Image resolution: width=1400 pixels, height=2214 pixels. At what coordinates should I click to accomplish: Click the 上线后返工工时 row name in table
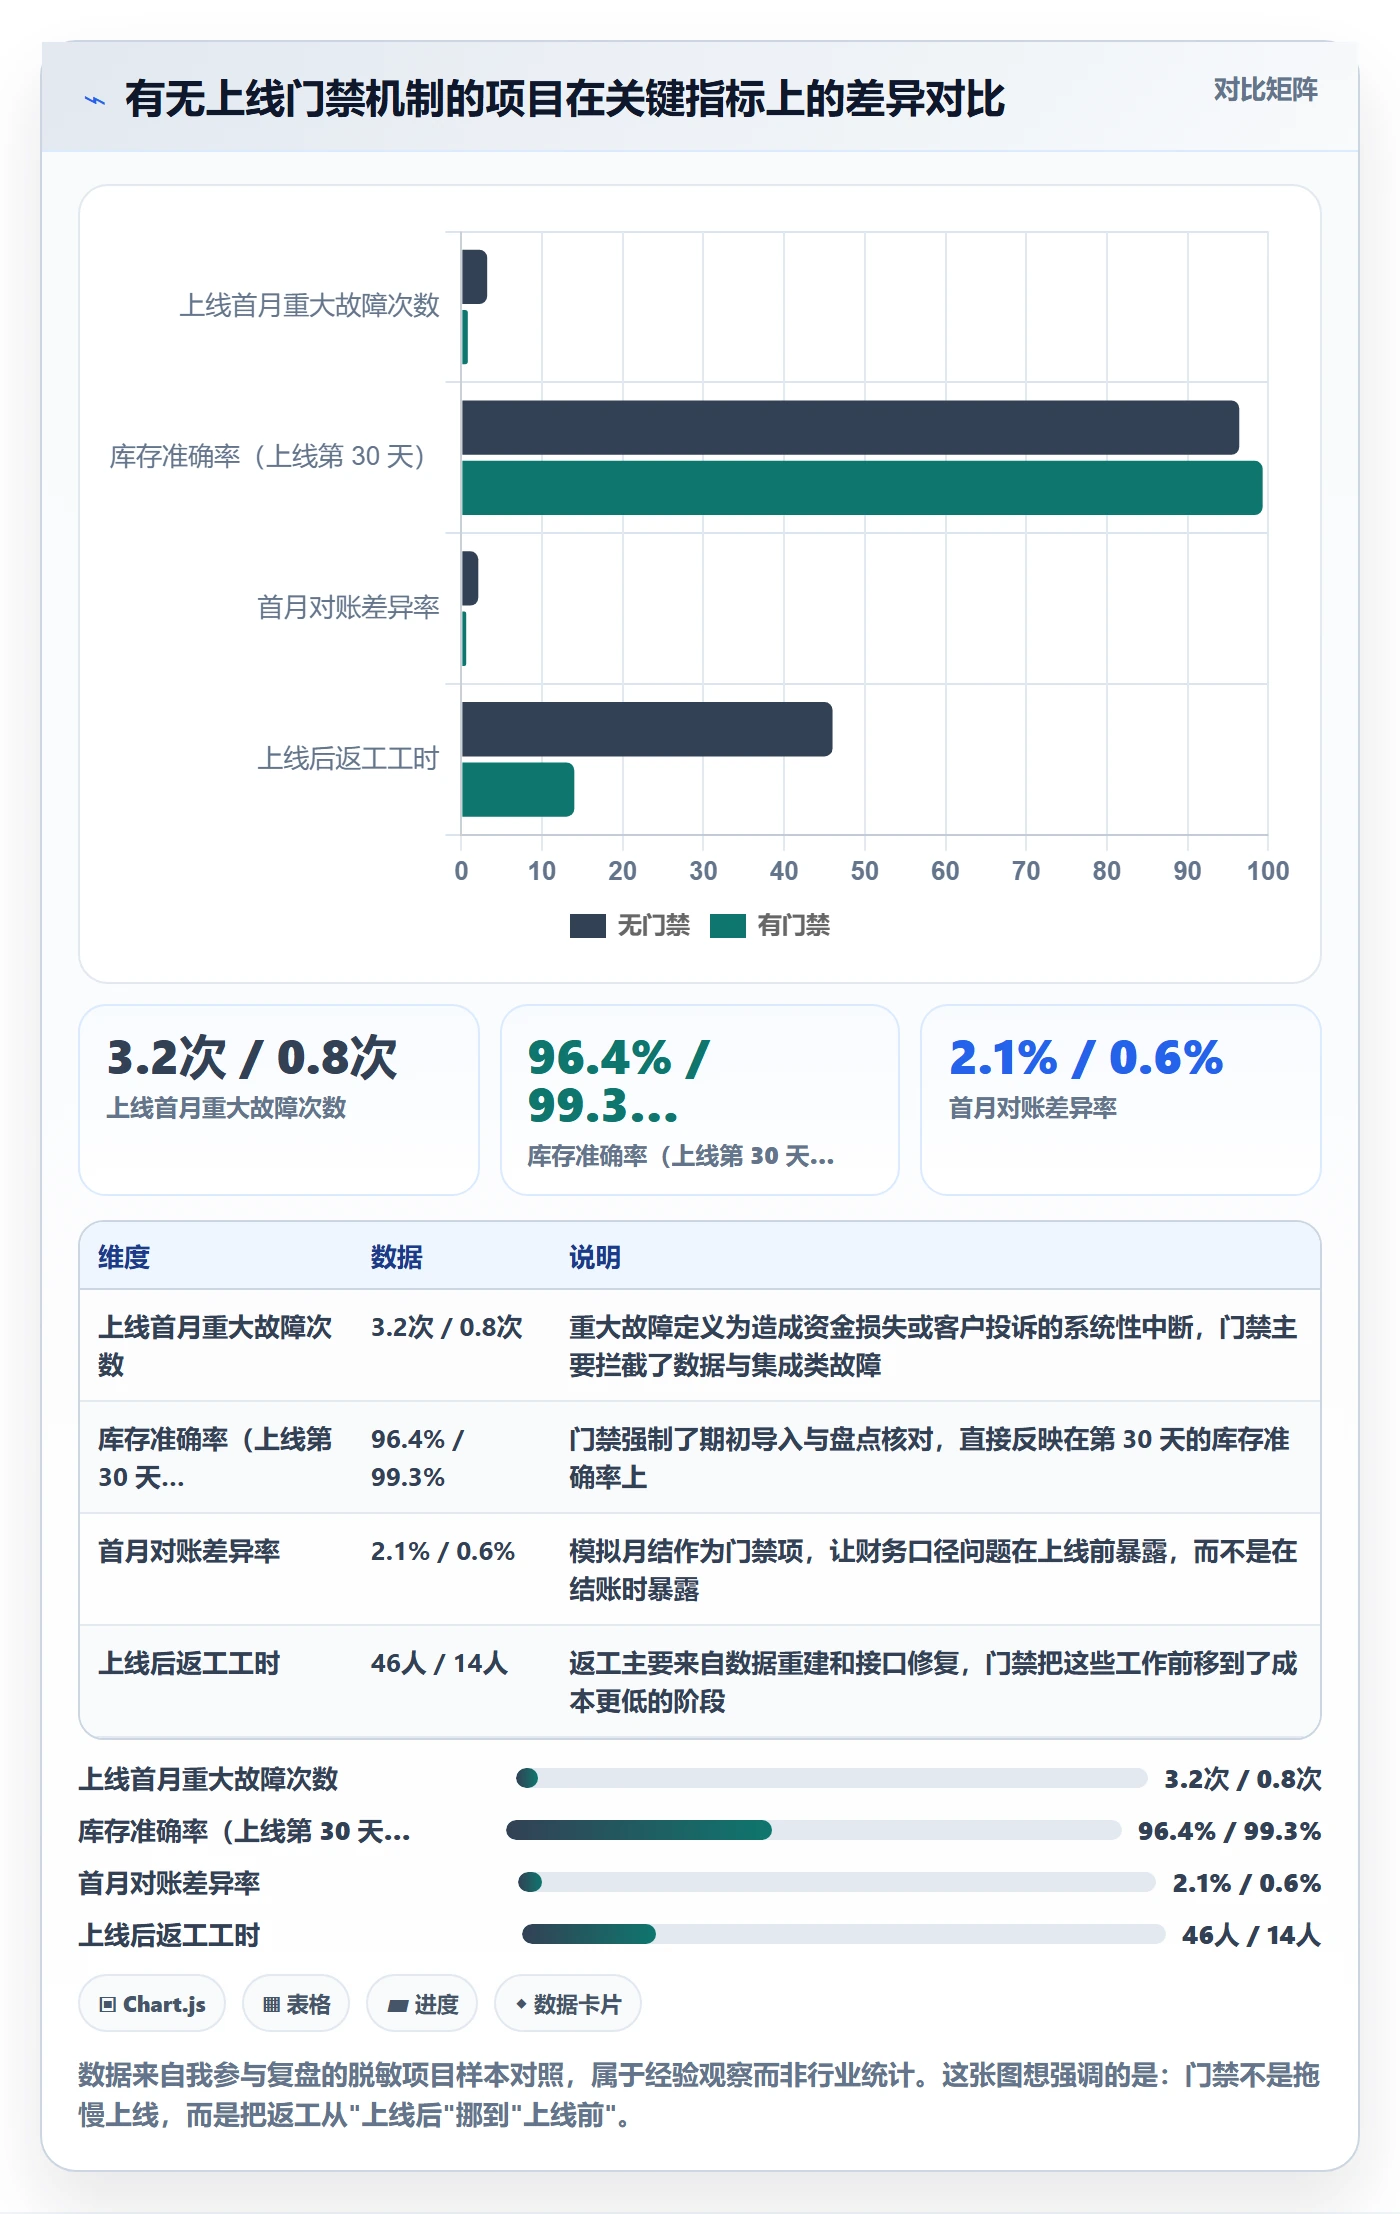click(x=189, y=1663)
